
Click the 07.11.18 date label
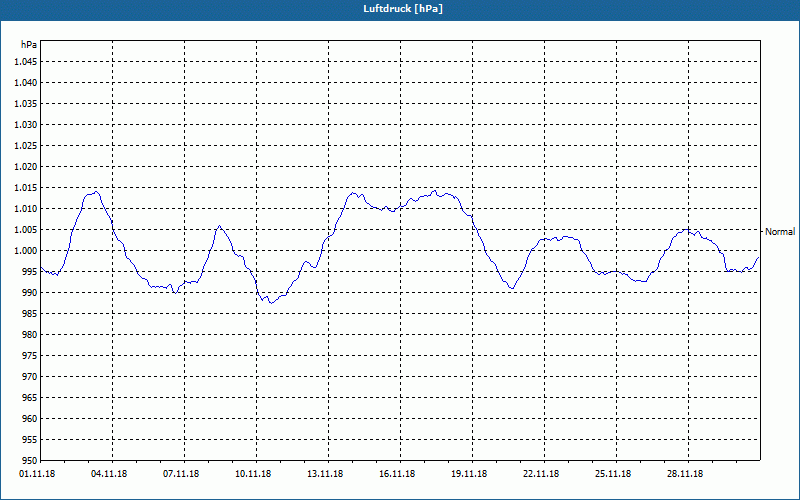[181, 474]
